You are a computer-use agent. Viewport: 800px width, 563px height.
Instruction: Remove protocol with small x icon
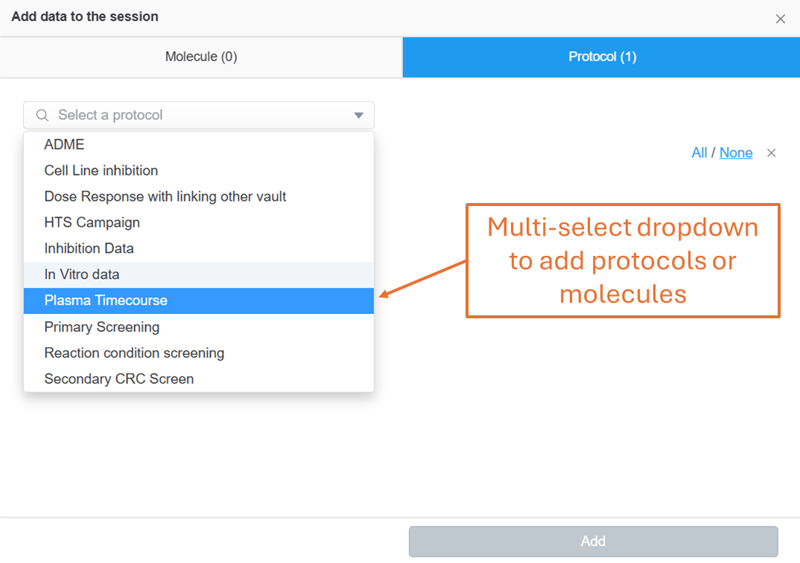pyautogui.click(x=771, y=153)
